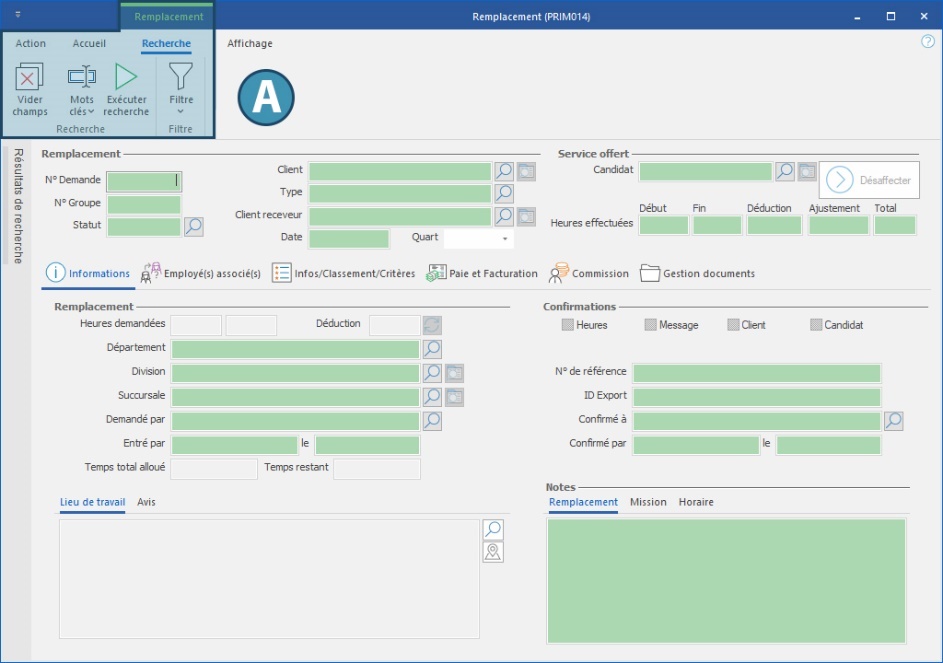
Task: Click the Candidat search magnifier icon
Action: tap(785, 172)
